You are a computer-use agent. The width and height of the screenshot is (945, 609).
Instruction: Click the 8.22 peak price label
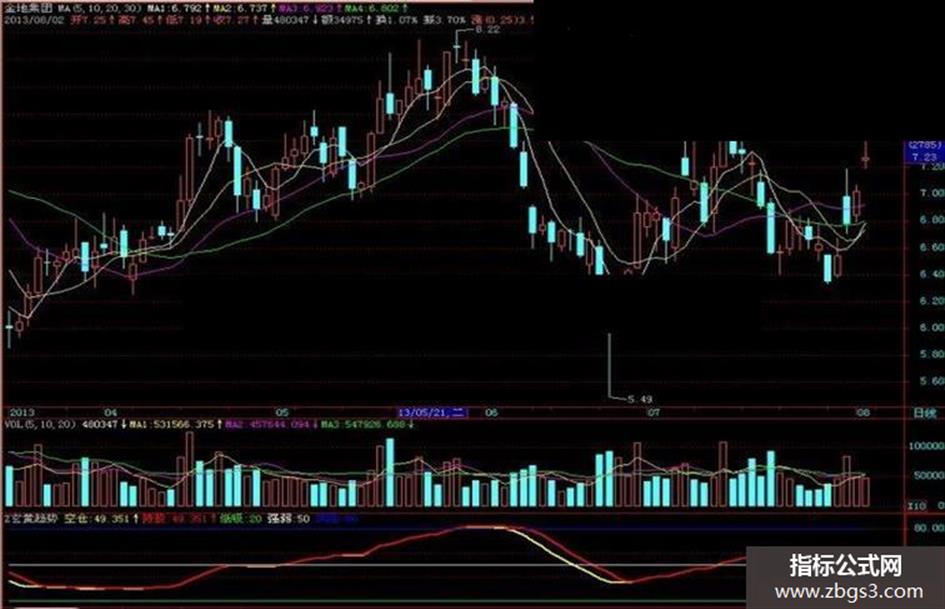click(x=487, y=29)
